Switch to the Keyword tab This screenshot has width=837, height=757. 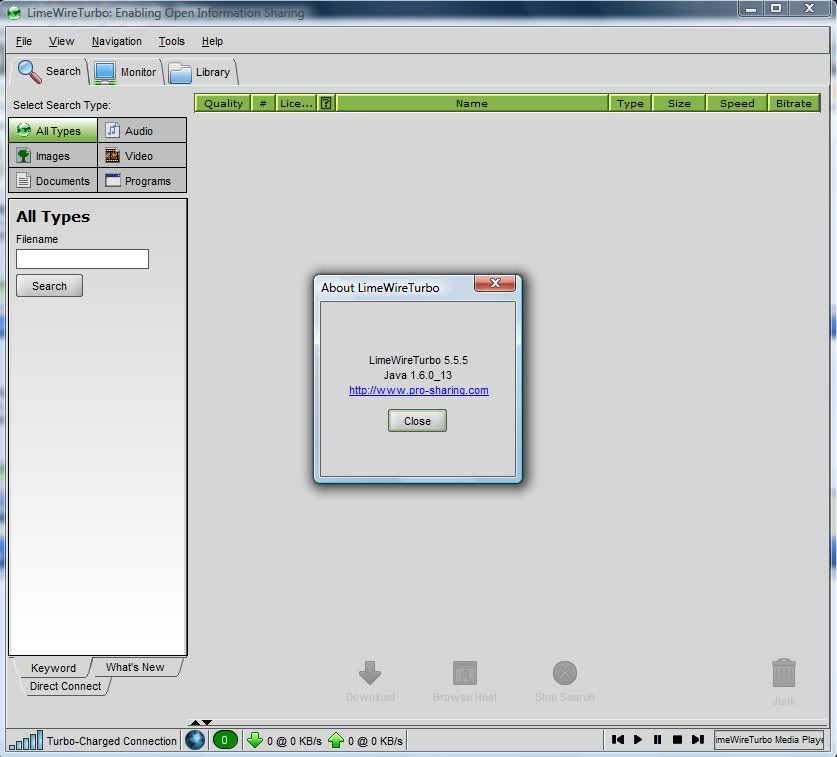point(53,667)
